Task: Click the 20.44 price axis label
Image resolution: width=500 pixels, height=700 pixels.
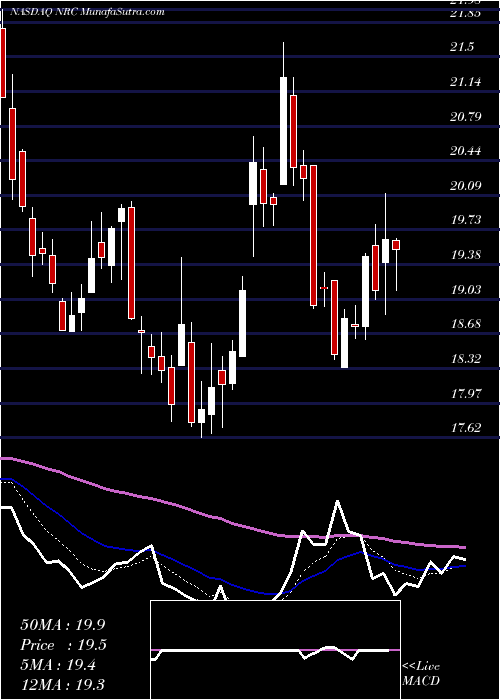Action: click(466, 151)
